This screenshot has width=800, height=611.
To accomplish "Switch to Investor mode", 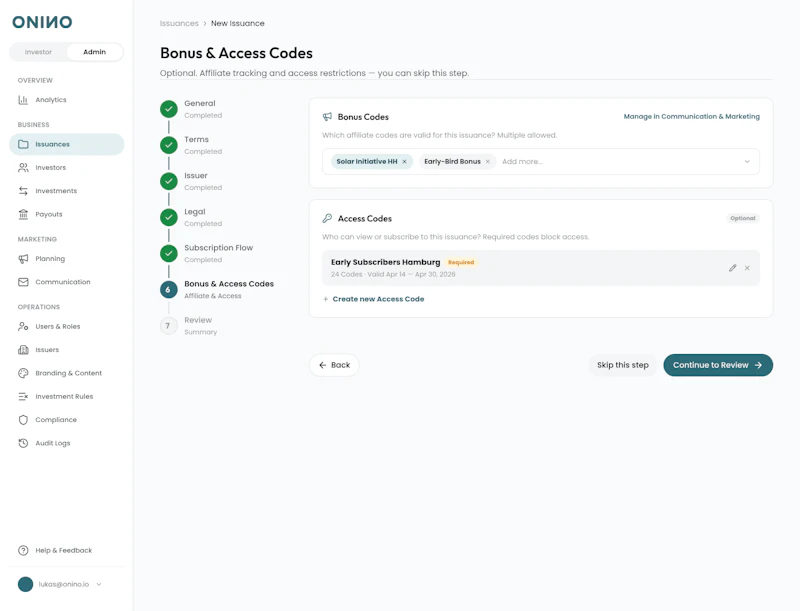I will tap(38, 52).
